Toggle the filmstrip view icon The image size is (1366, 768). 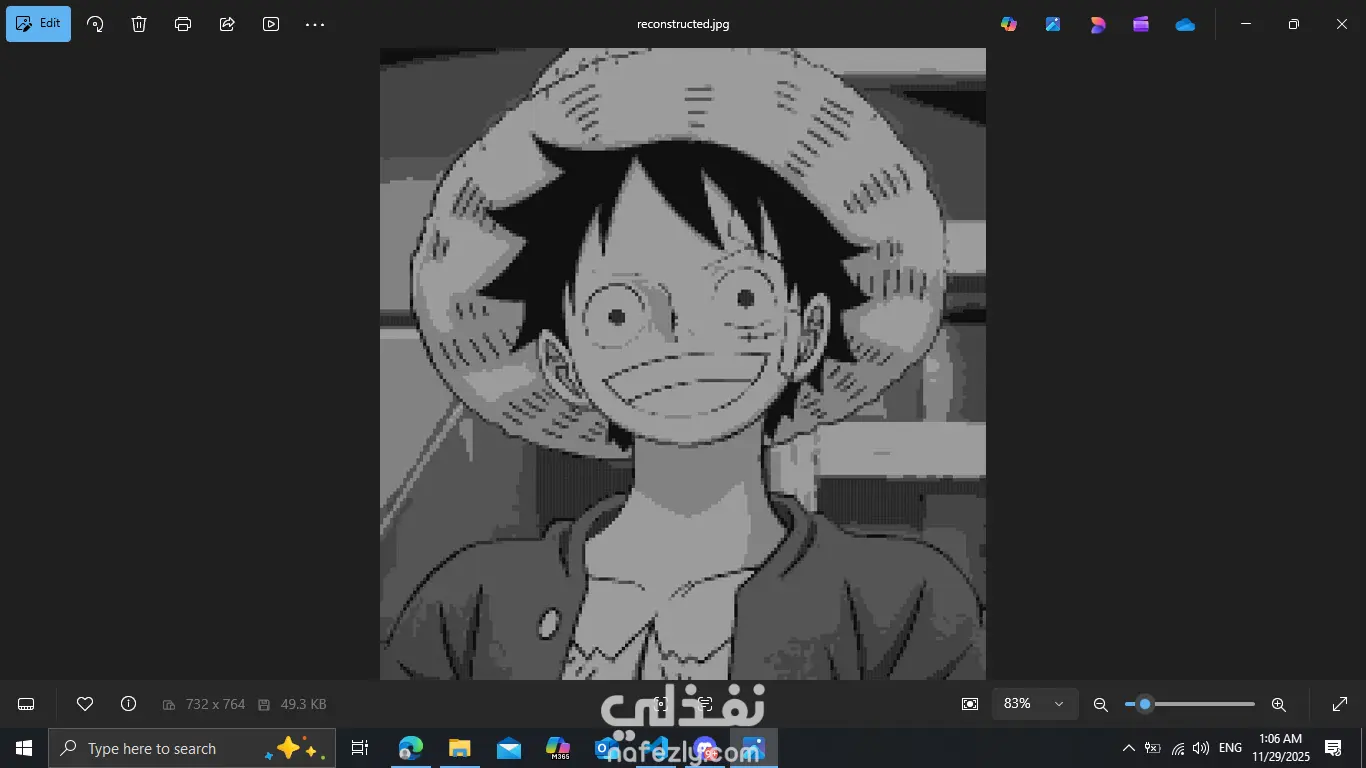(26, 704)
